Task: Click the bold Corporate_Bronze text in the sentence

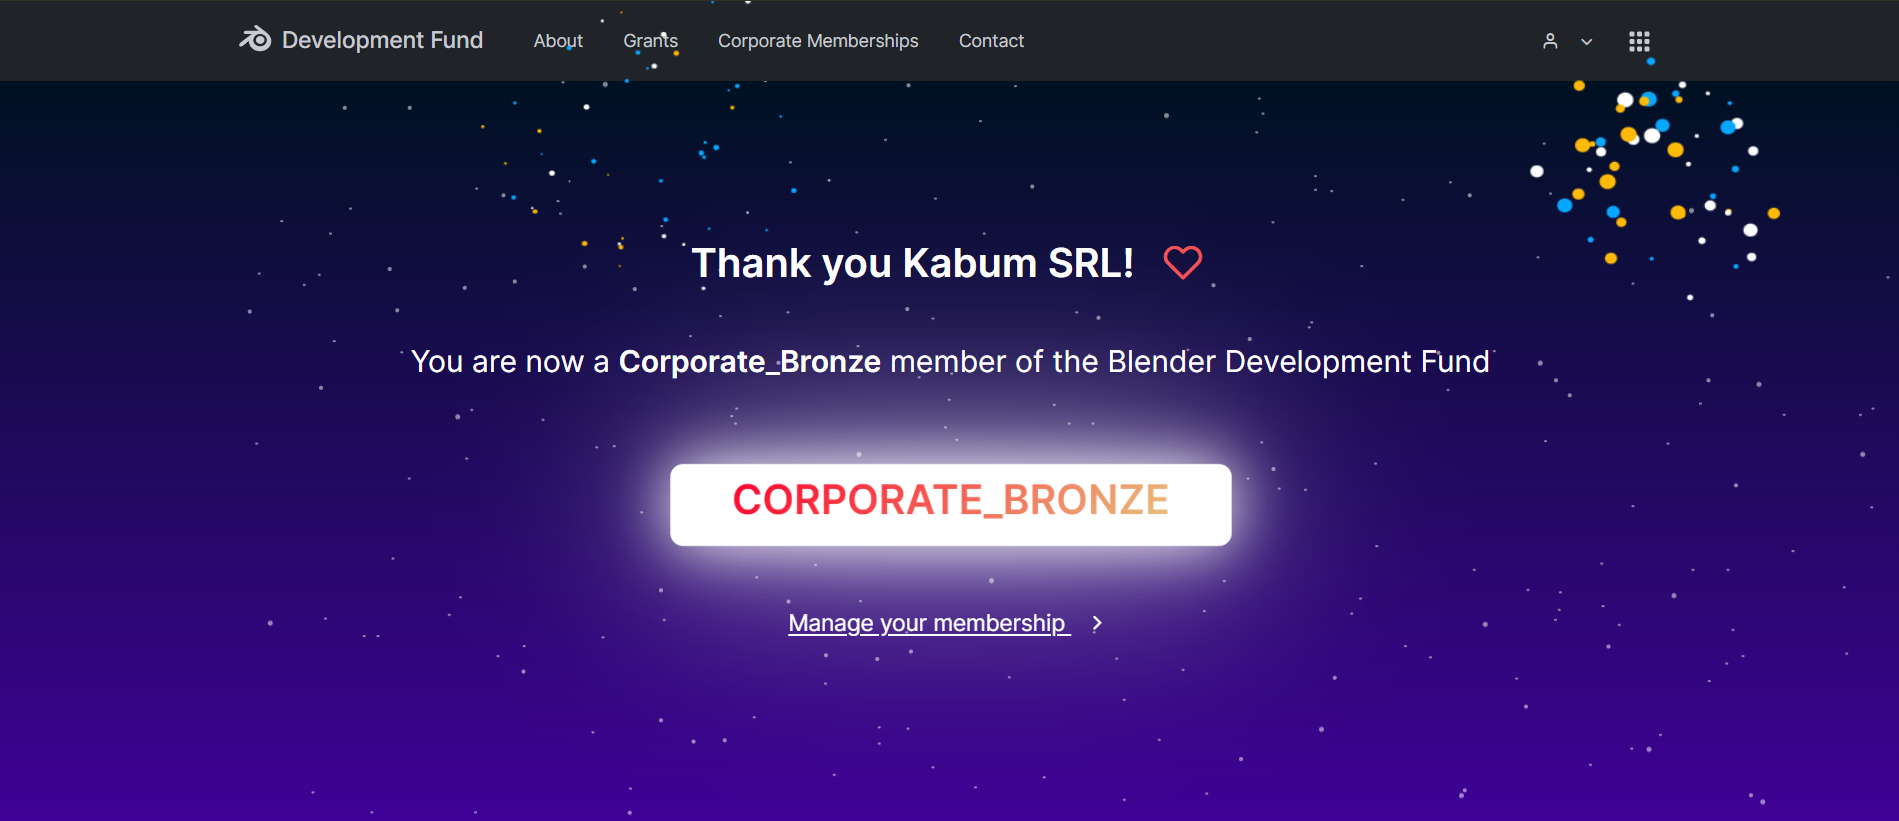Action: [x=749, y=362]
